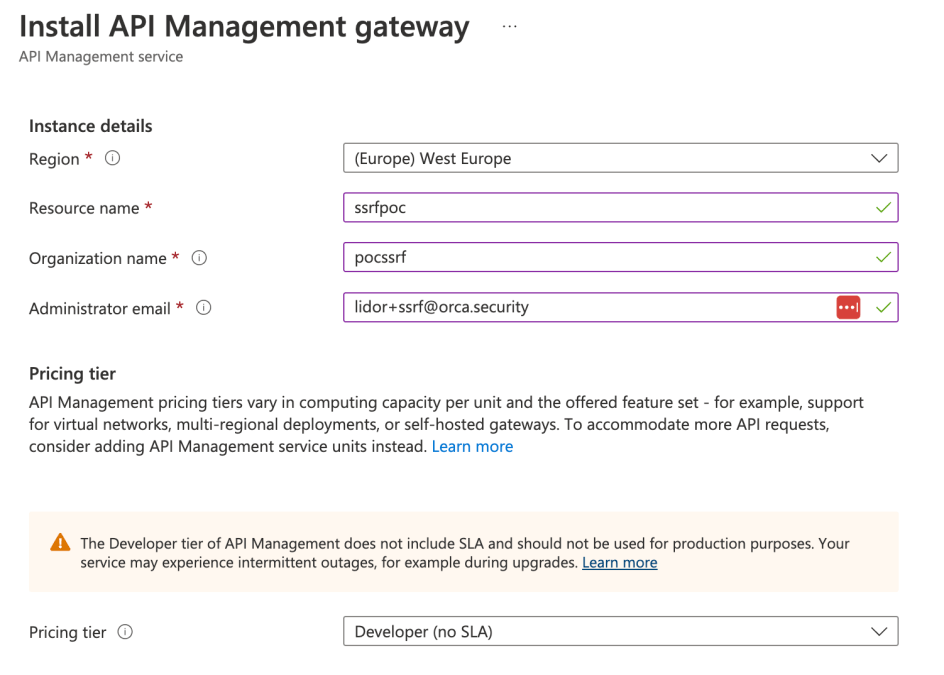This screenshot has height=675, width=944.
Task: Expand the Pricing tier dropdown chevron
Action: 879,632
